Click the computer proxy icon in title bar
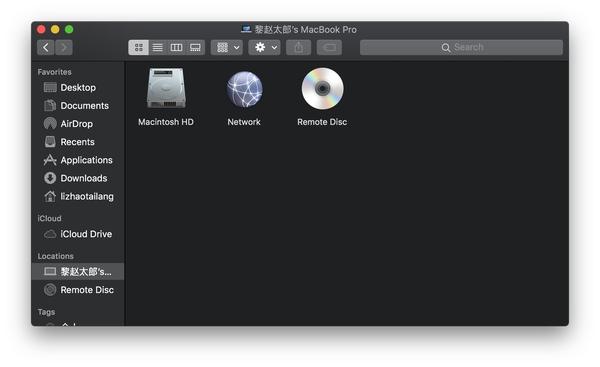The height and width of the screenshot is (367, 600). 246,29
